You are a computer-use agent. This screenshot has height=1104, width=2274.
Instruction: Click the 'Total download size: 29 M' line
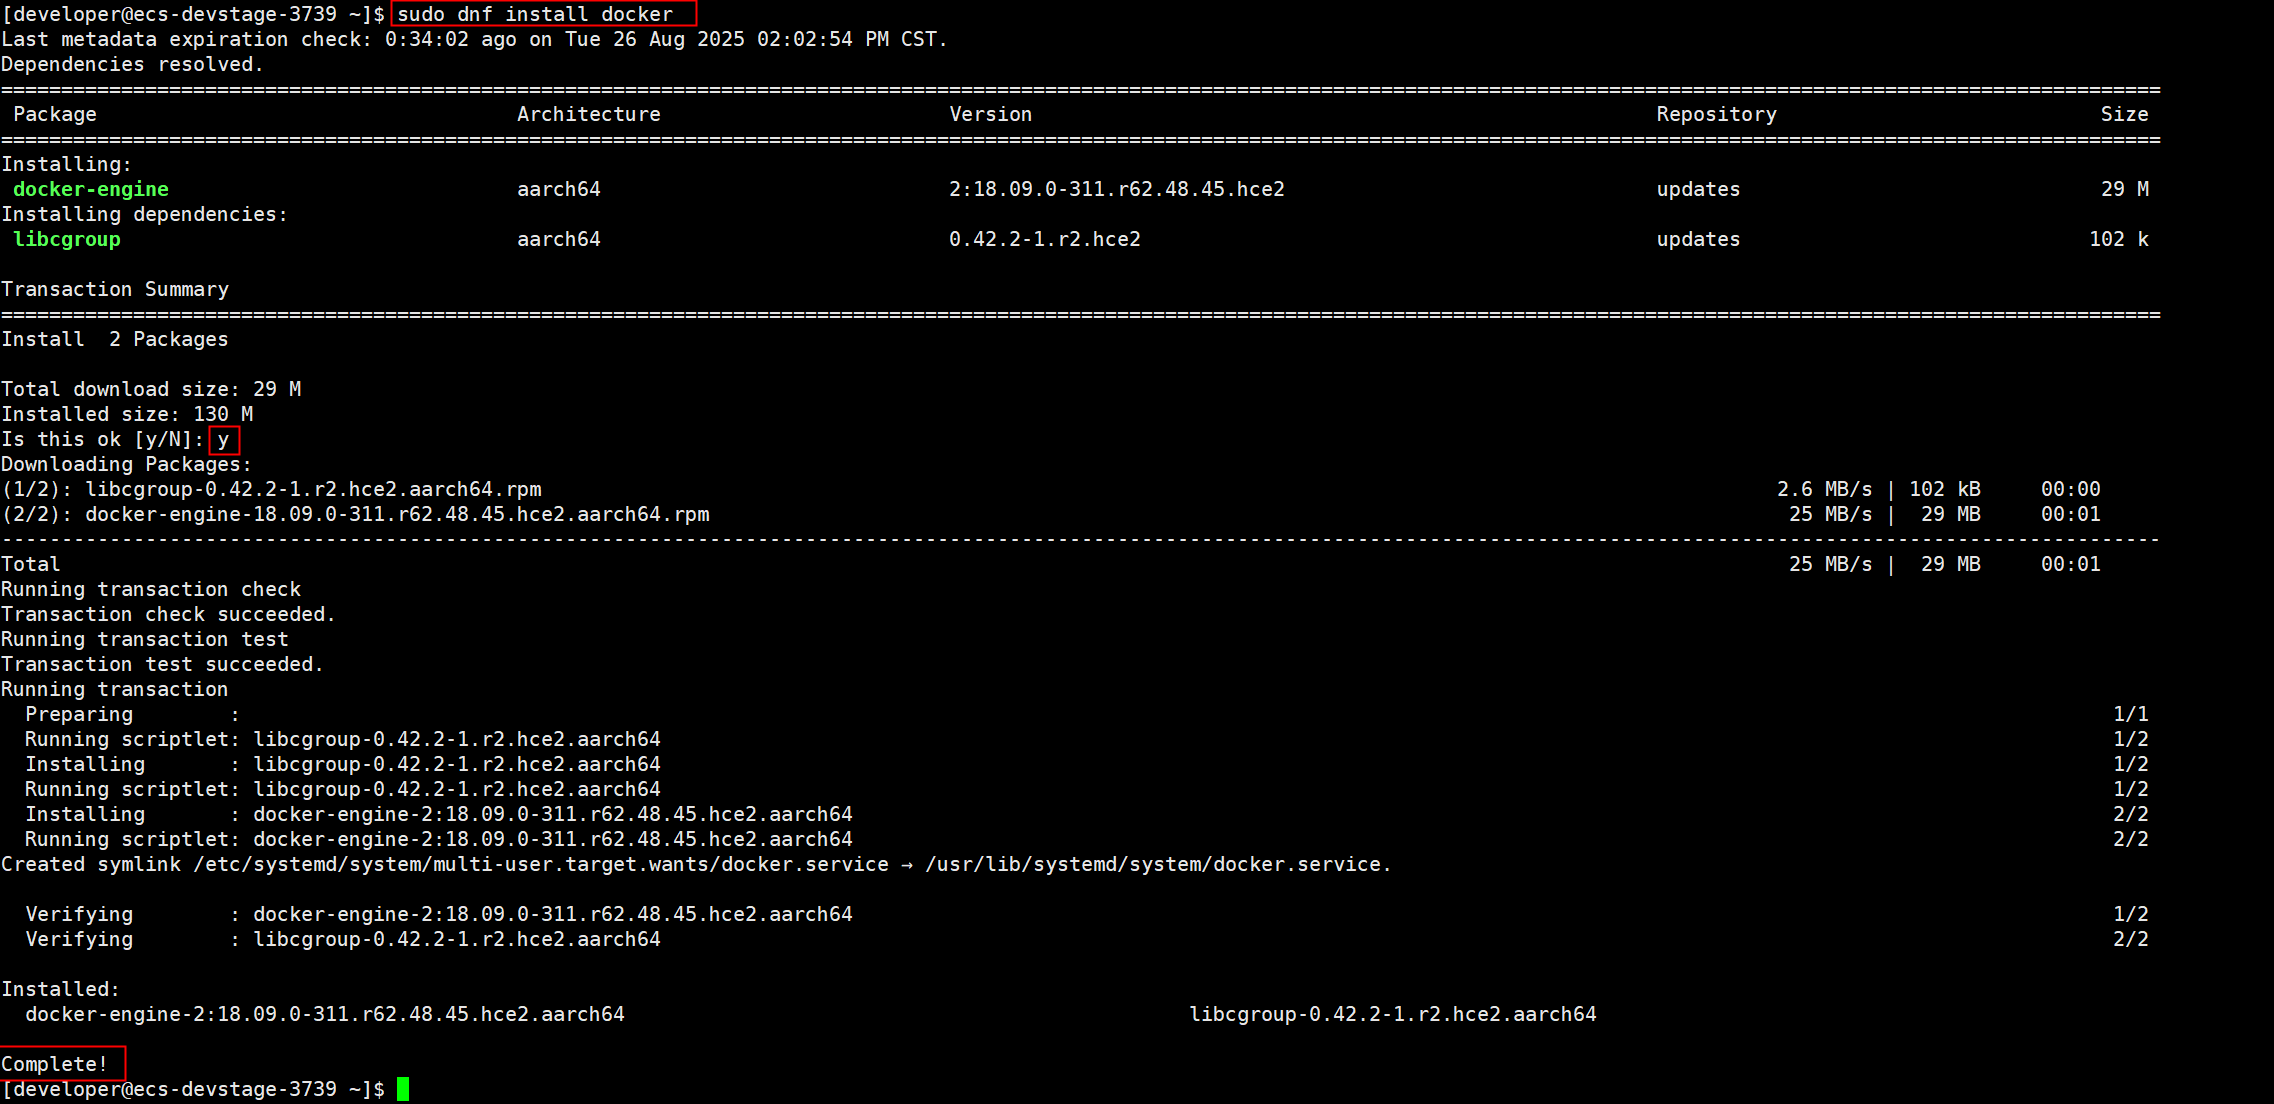(151, 389)
